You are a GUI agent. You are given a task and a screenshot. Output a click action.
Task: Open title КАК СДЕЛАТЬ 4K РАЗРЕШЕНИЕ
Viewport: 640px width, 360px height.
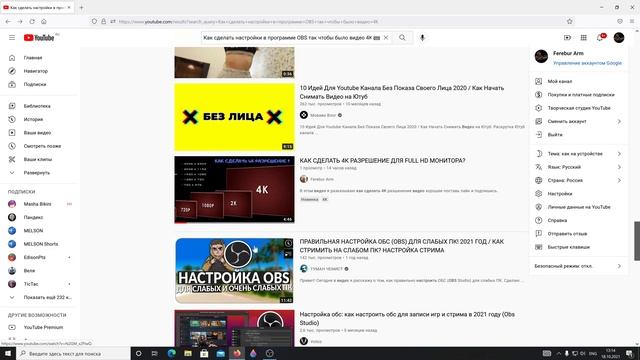[382, 161]
